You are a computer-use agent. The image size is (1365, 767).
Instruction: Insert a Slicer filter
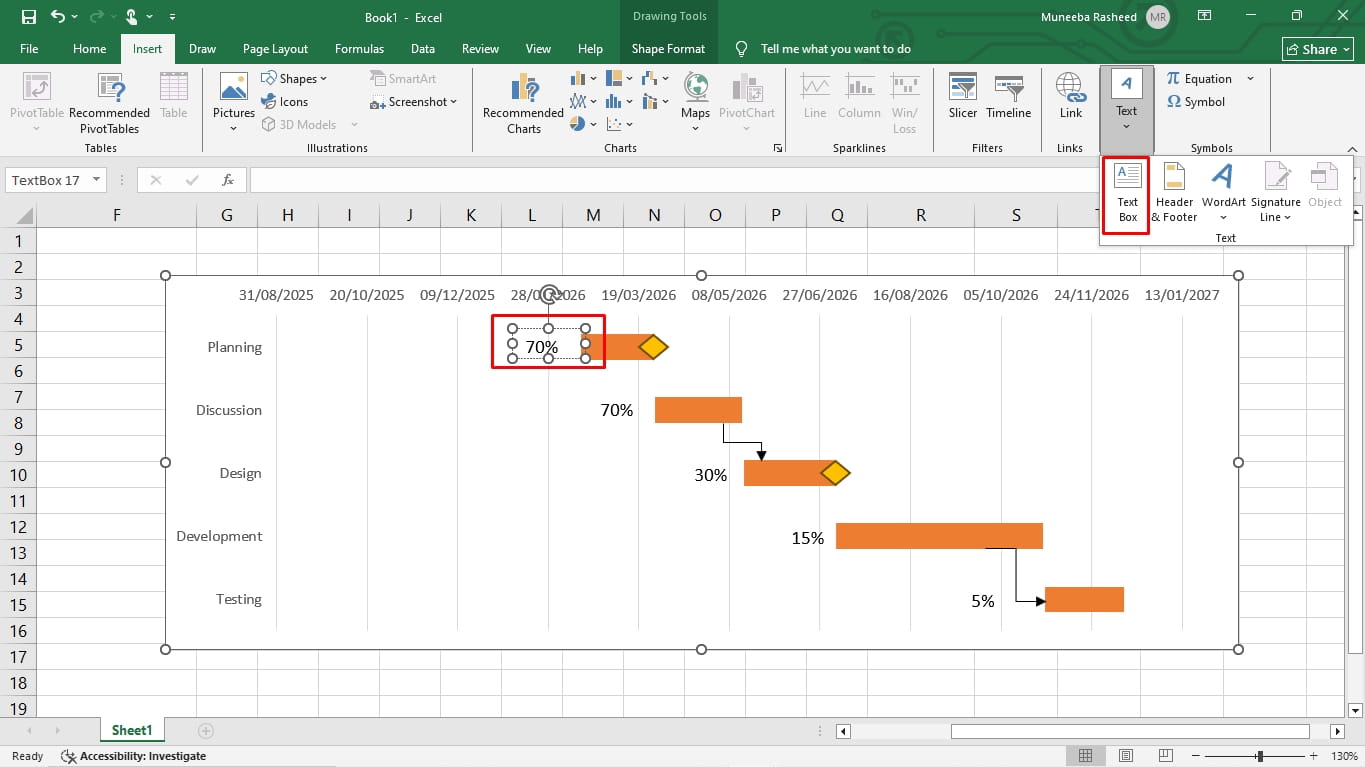963,95
